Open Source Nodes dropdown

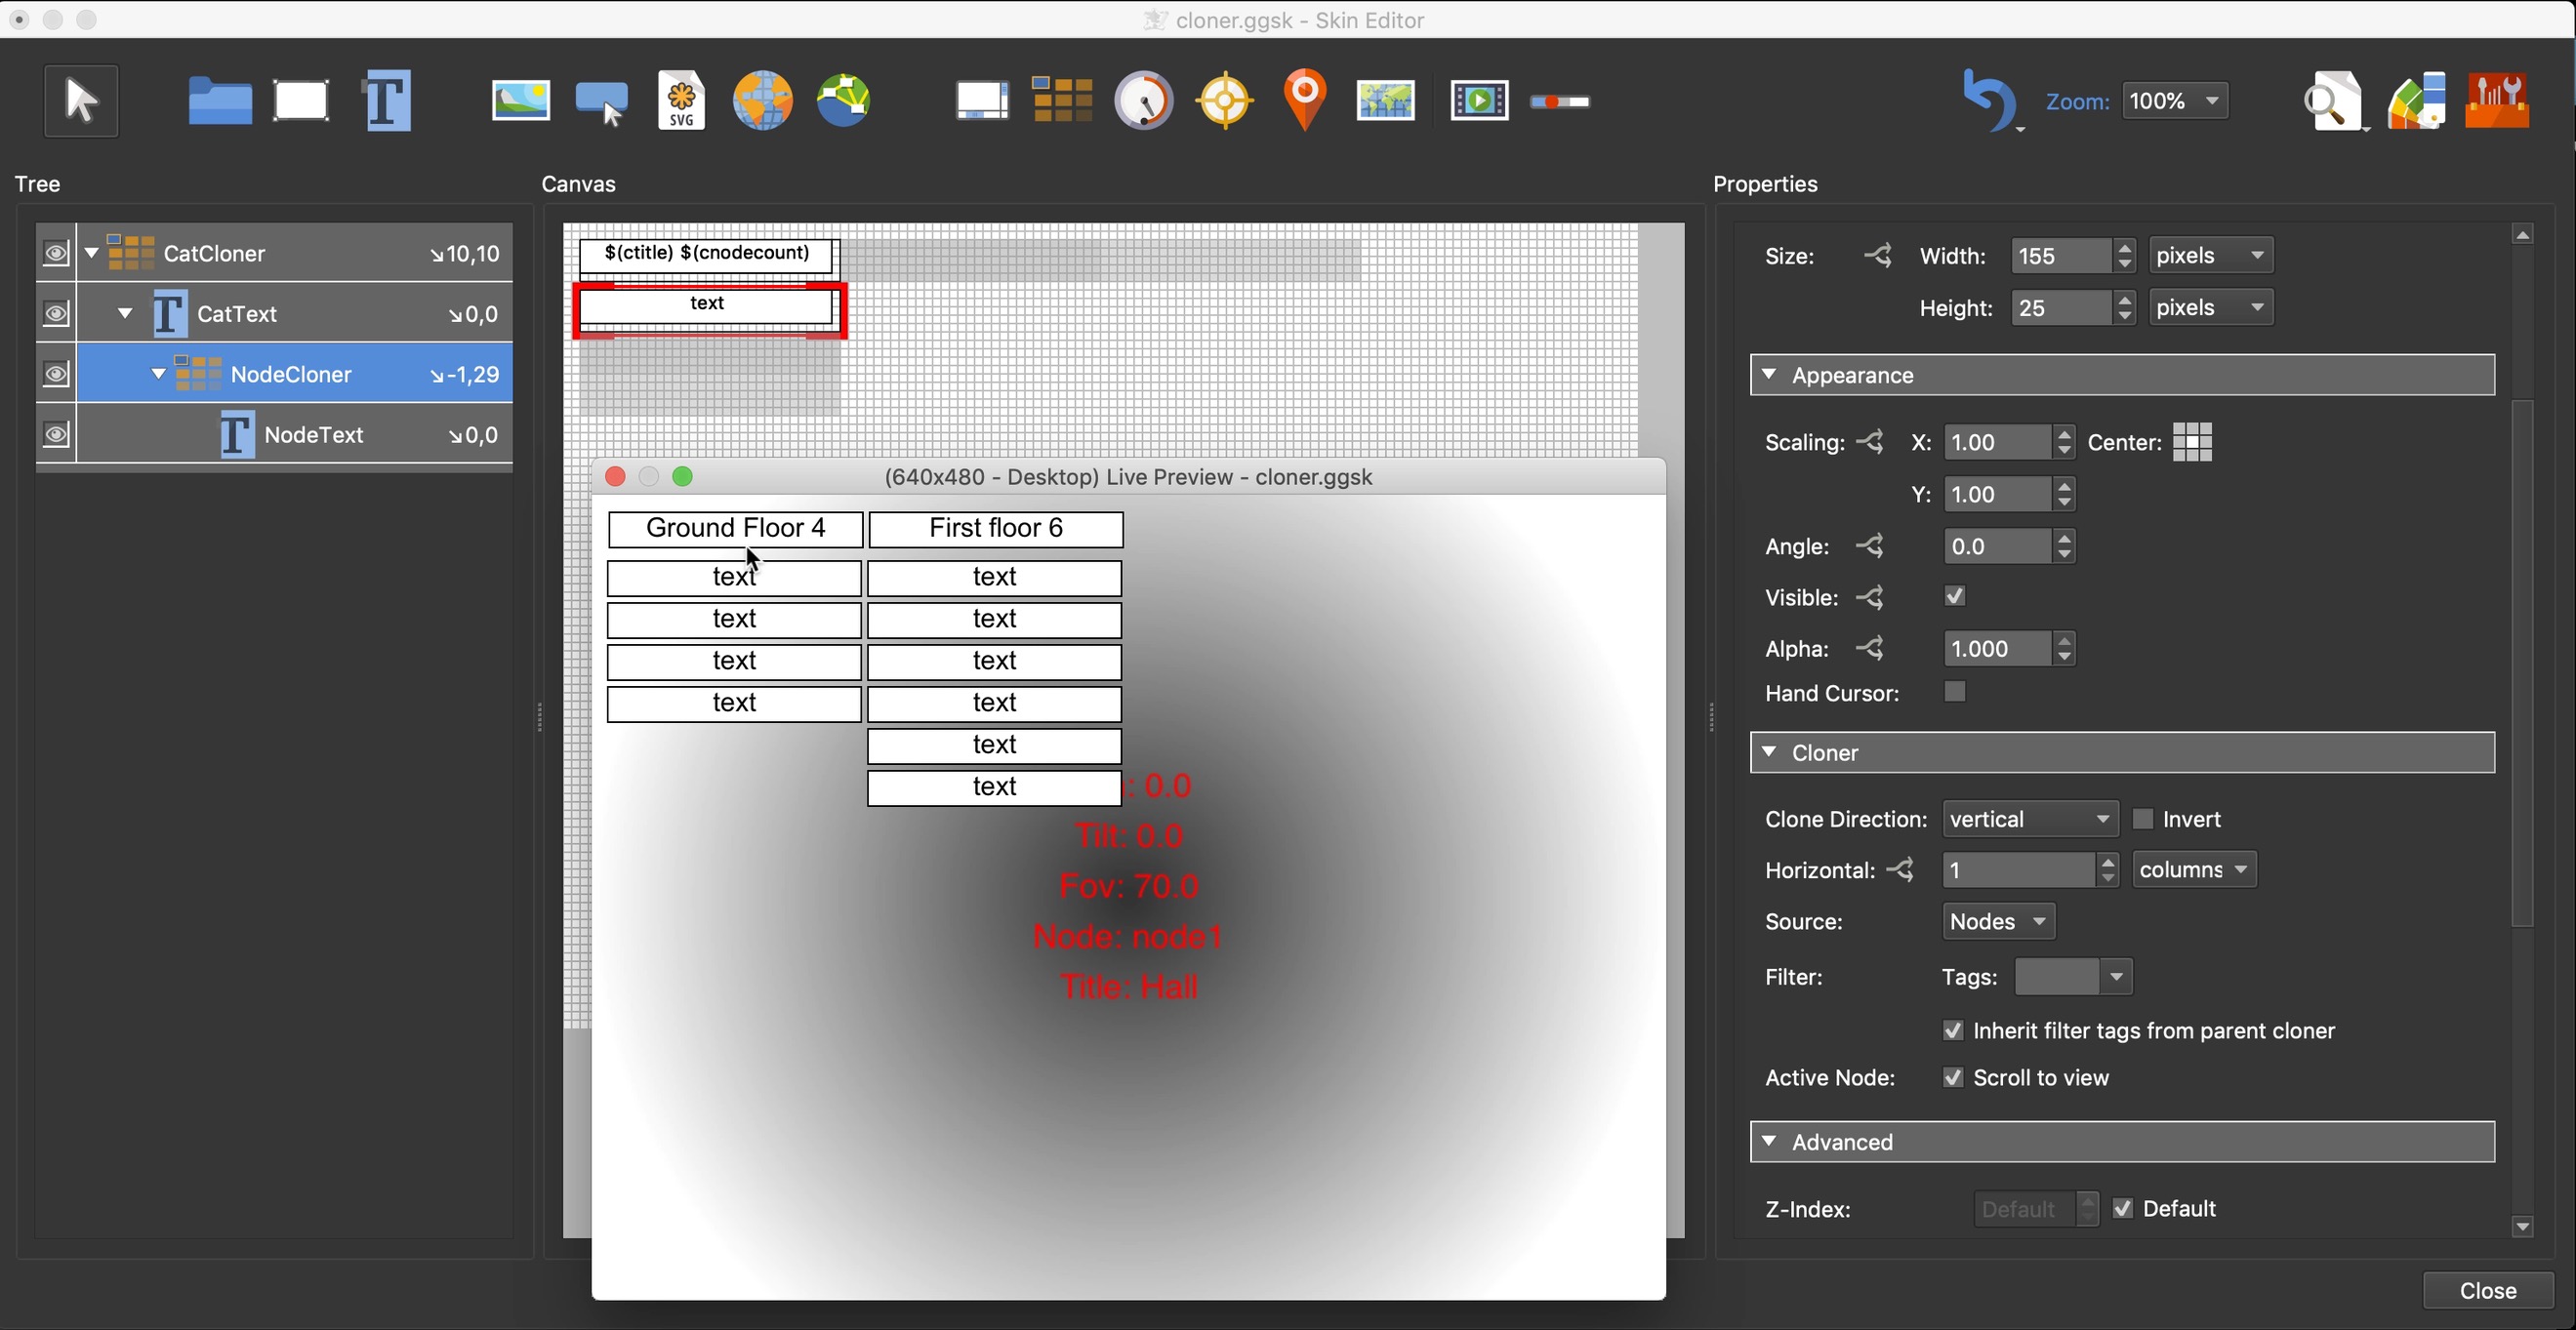(x=1998, y=921)
